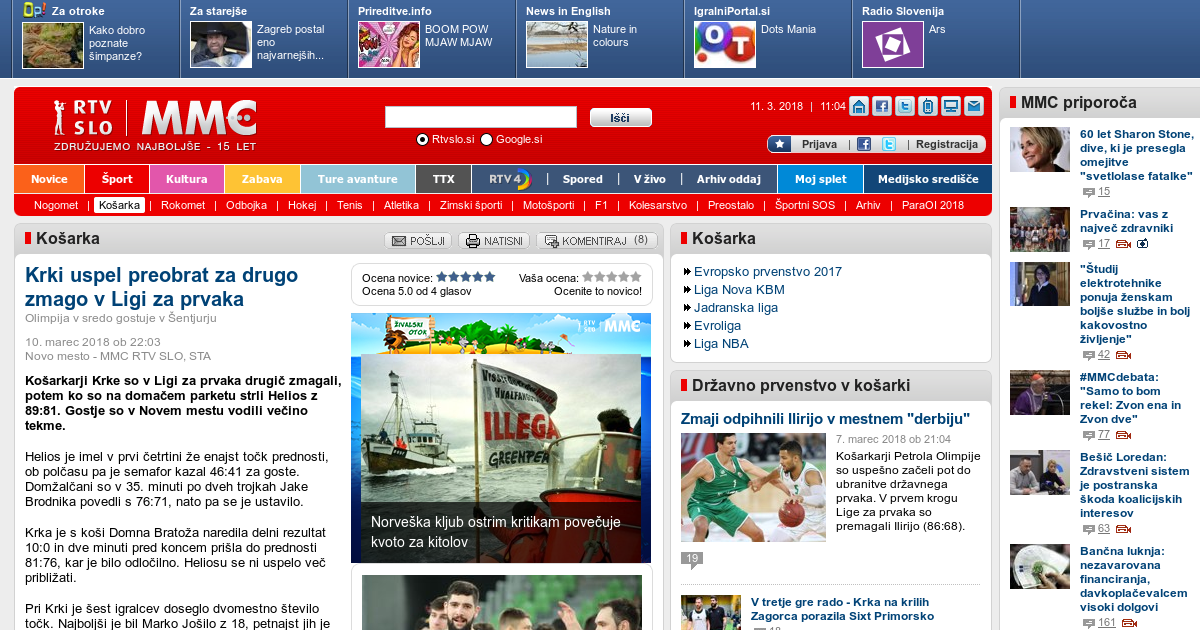Open the Norwegian whaling Greenpeace image thumbnail
The height and width of the screenshot is (630, 1200).
point(501,440)
